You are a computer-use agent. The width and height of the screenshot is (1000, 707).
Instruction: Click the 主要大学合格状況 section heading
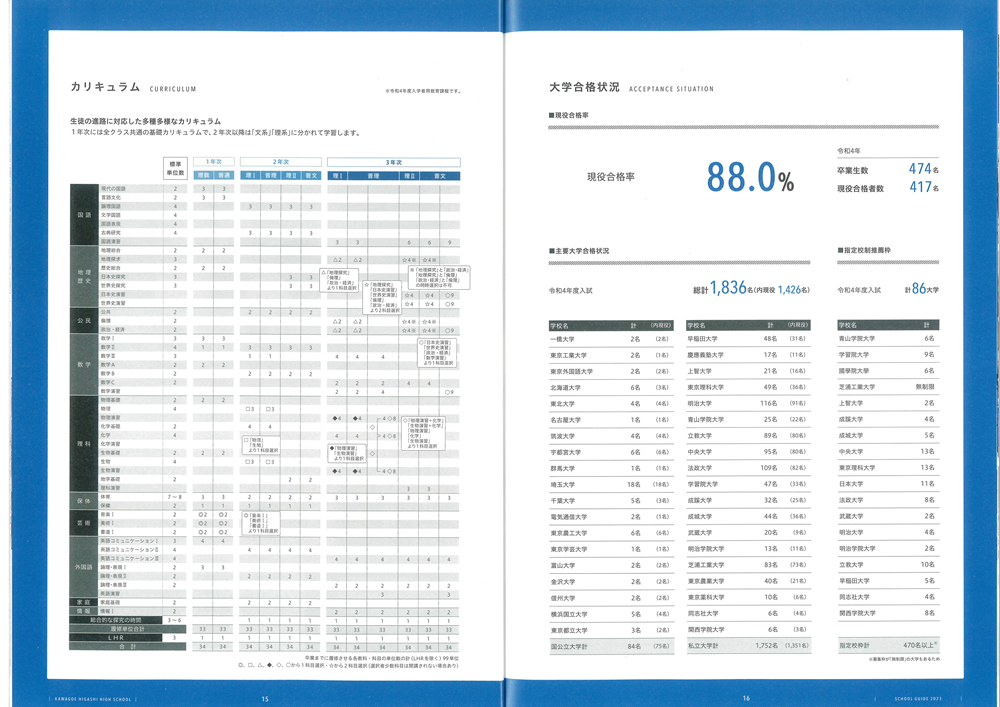pos(579,251)
